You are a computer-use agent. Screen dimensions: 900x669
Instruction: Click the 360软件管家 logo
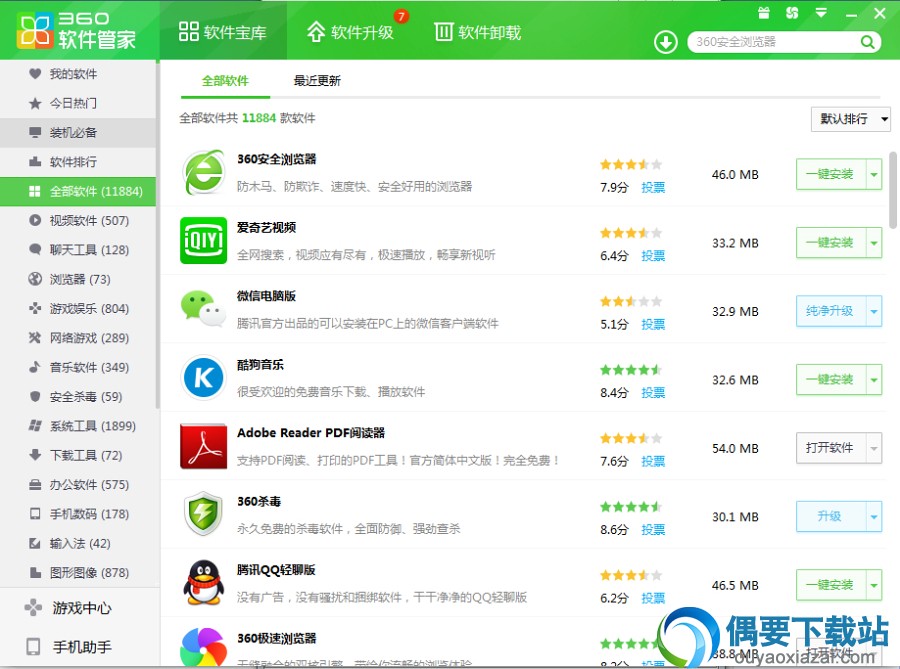pyautogui.click(x=76, y=30)
